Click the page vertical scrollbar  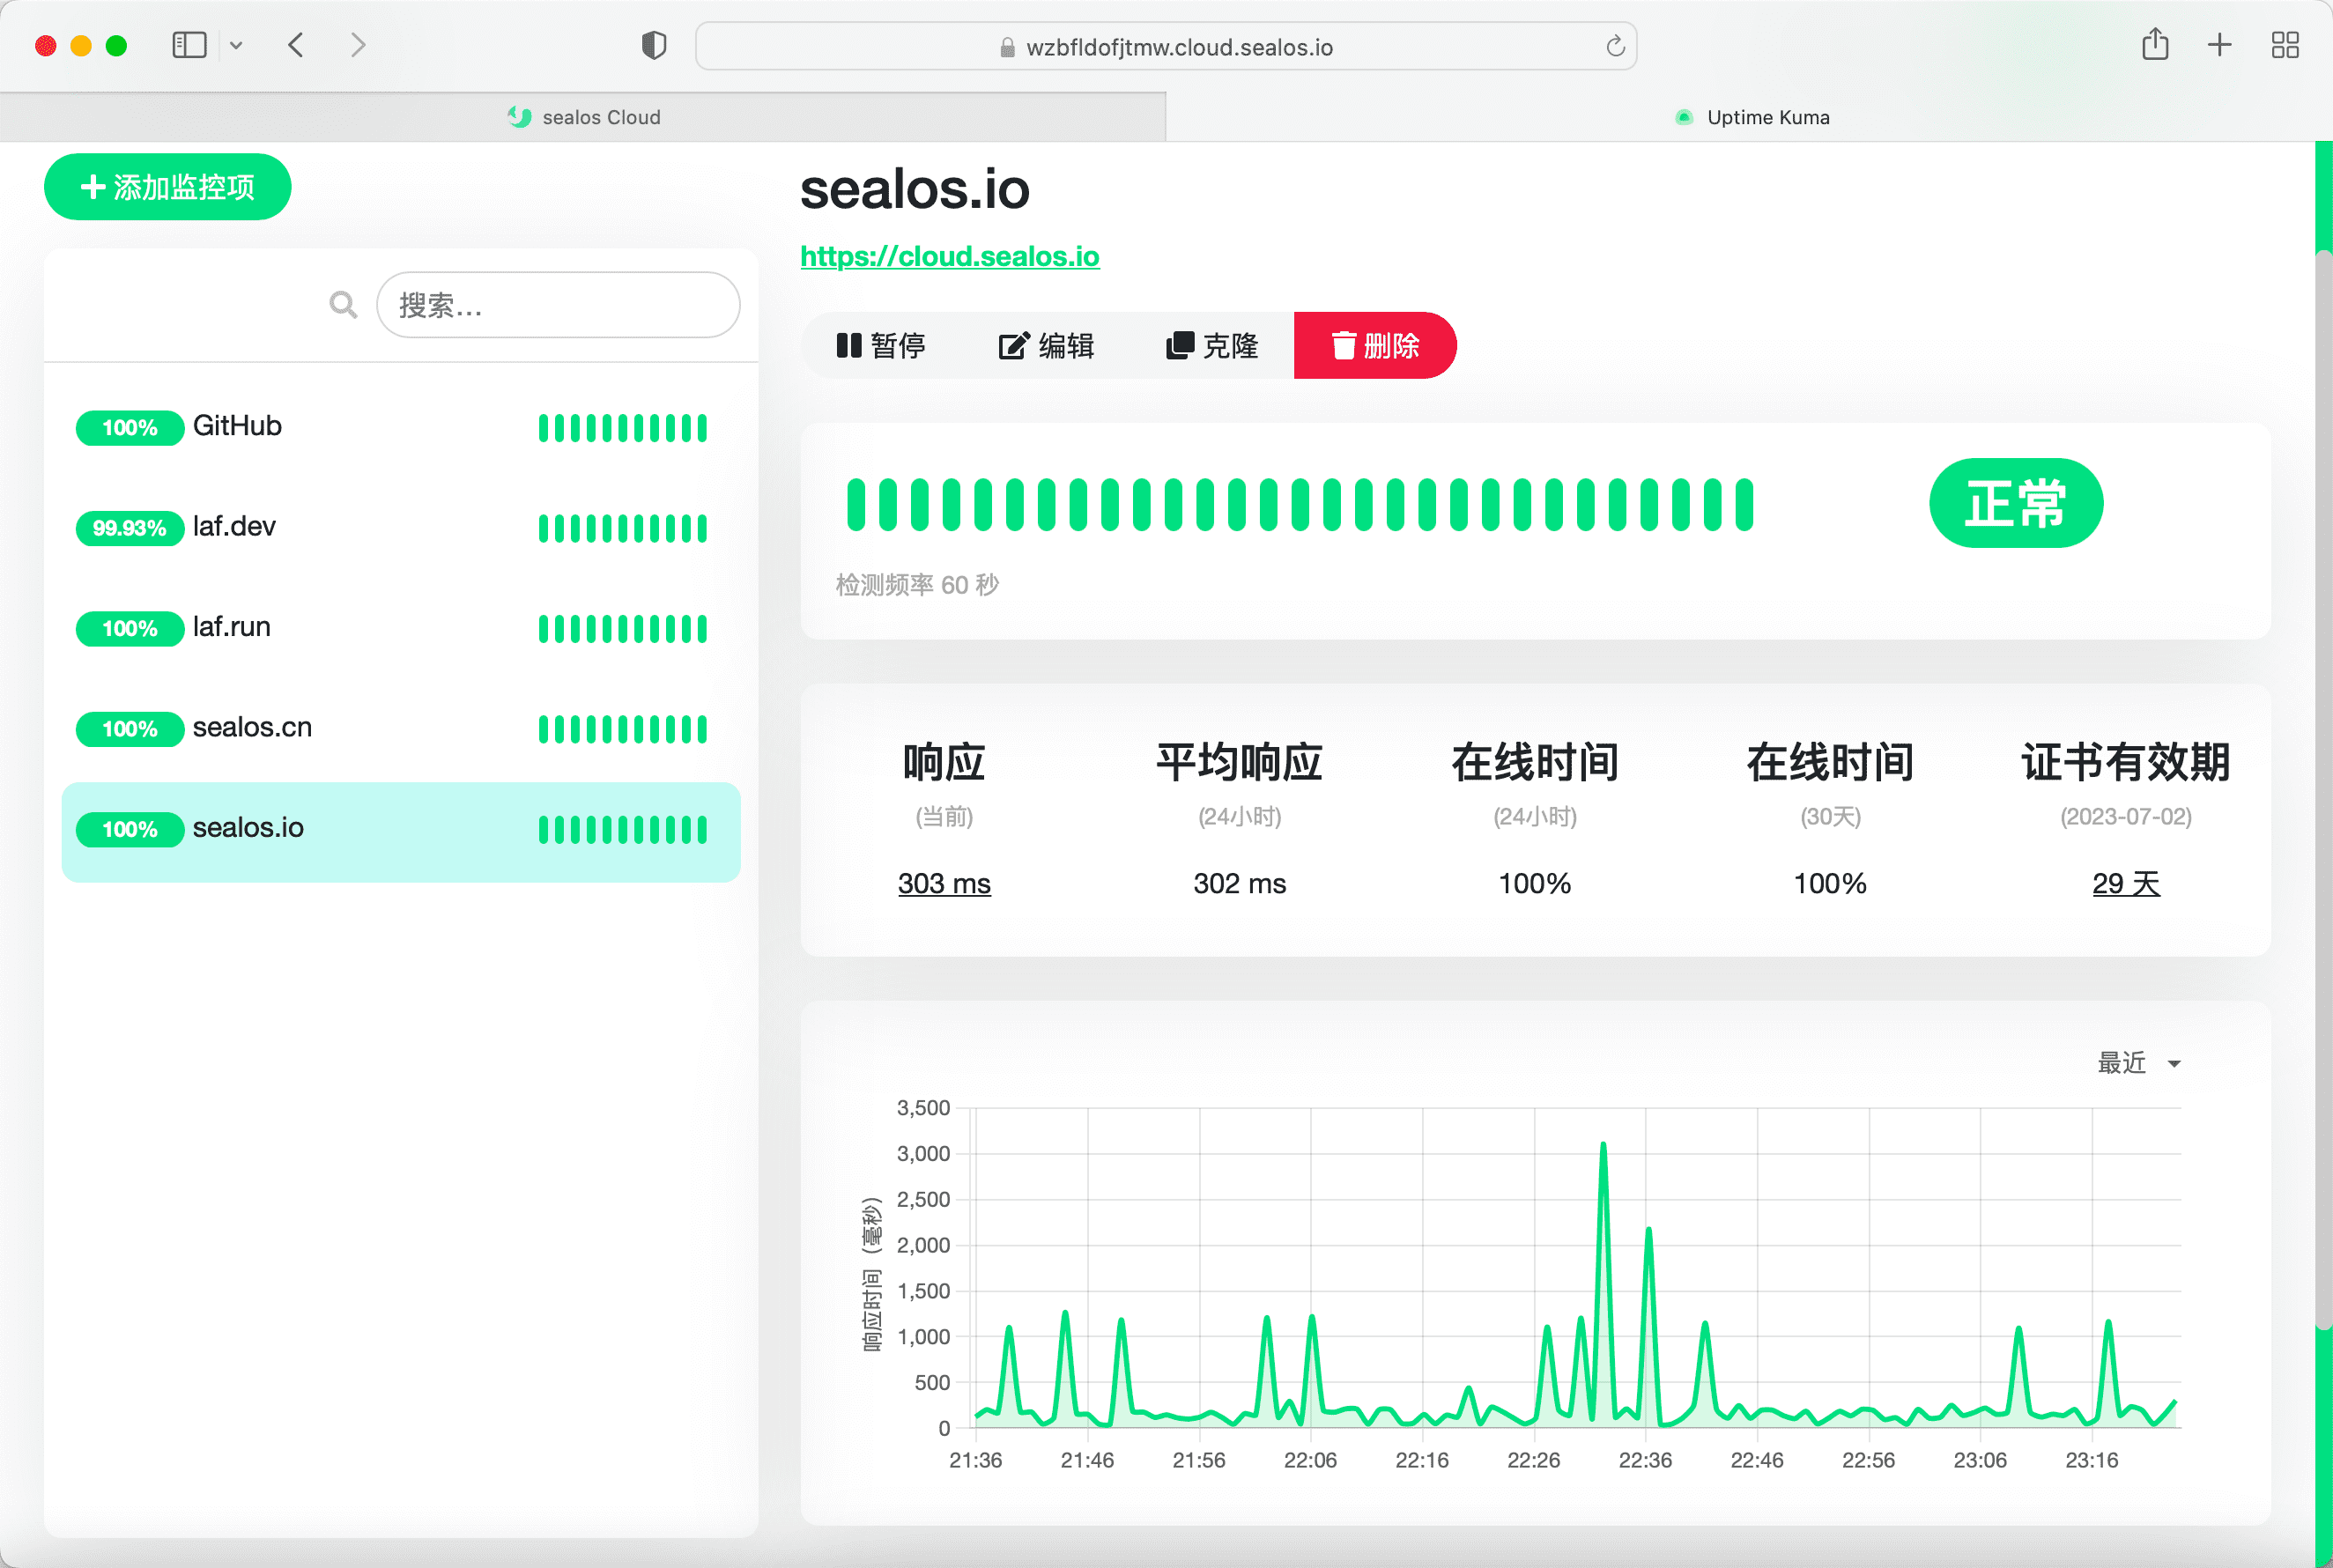tap(2324, 790)
